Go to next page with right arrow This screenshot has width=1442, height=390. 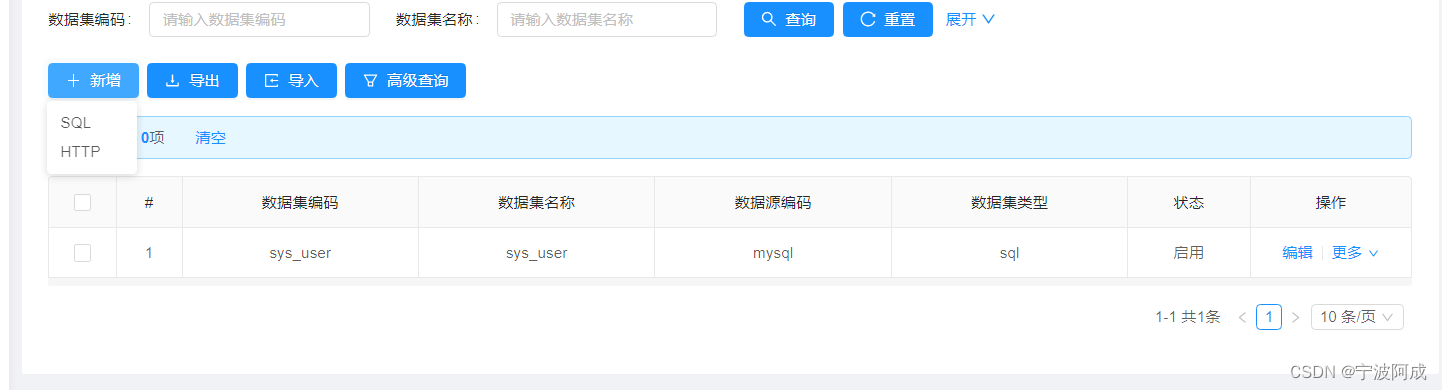pyautogui.click(x=1296, y=317)
